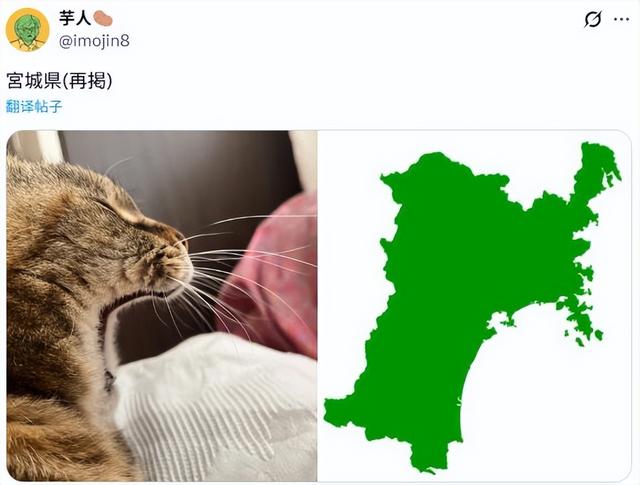Screen dimensions: 640x485
Task: Click the western bulge of green map
Action: (345, 412)
